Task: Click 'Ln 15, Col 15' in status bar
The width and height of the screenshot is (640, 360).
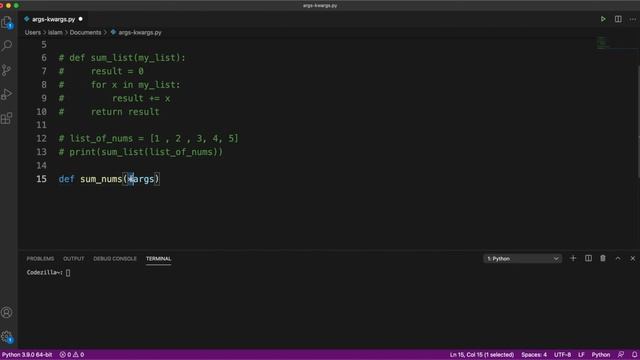Action: click(482, 355)
